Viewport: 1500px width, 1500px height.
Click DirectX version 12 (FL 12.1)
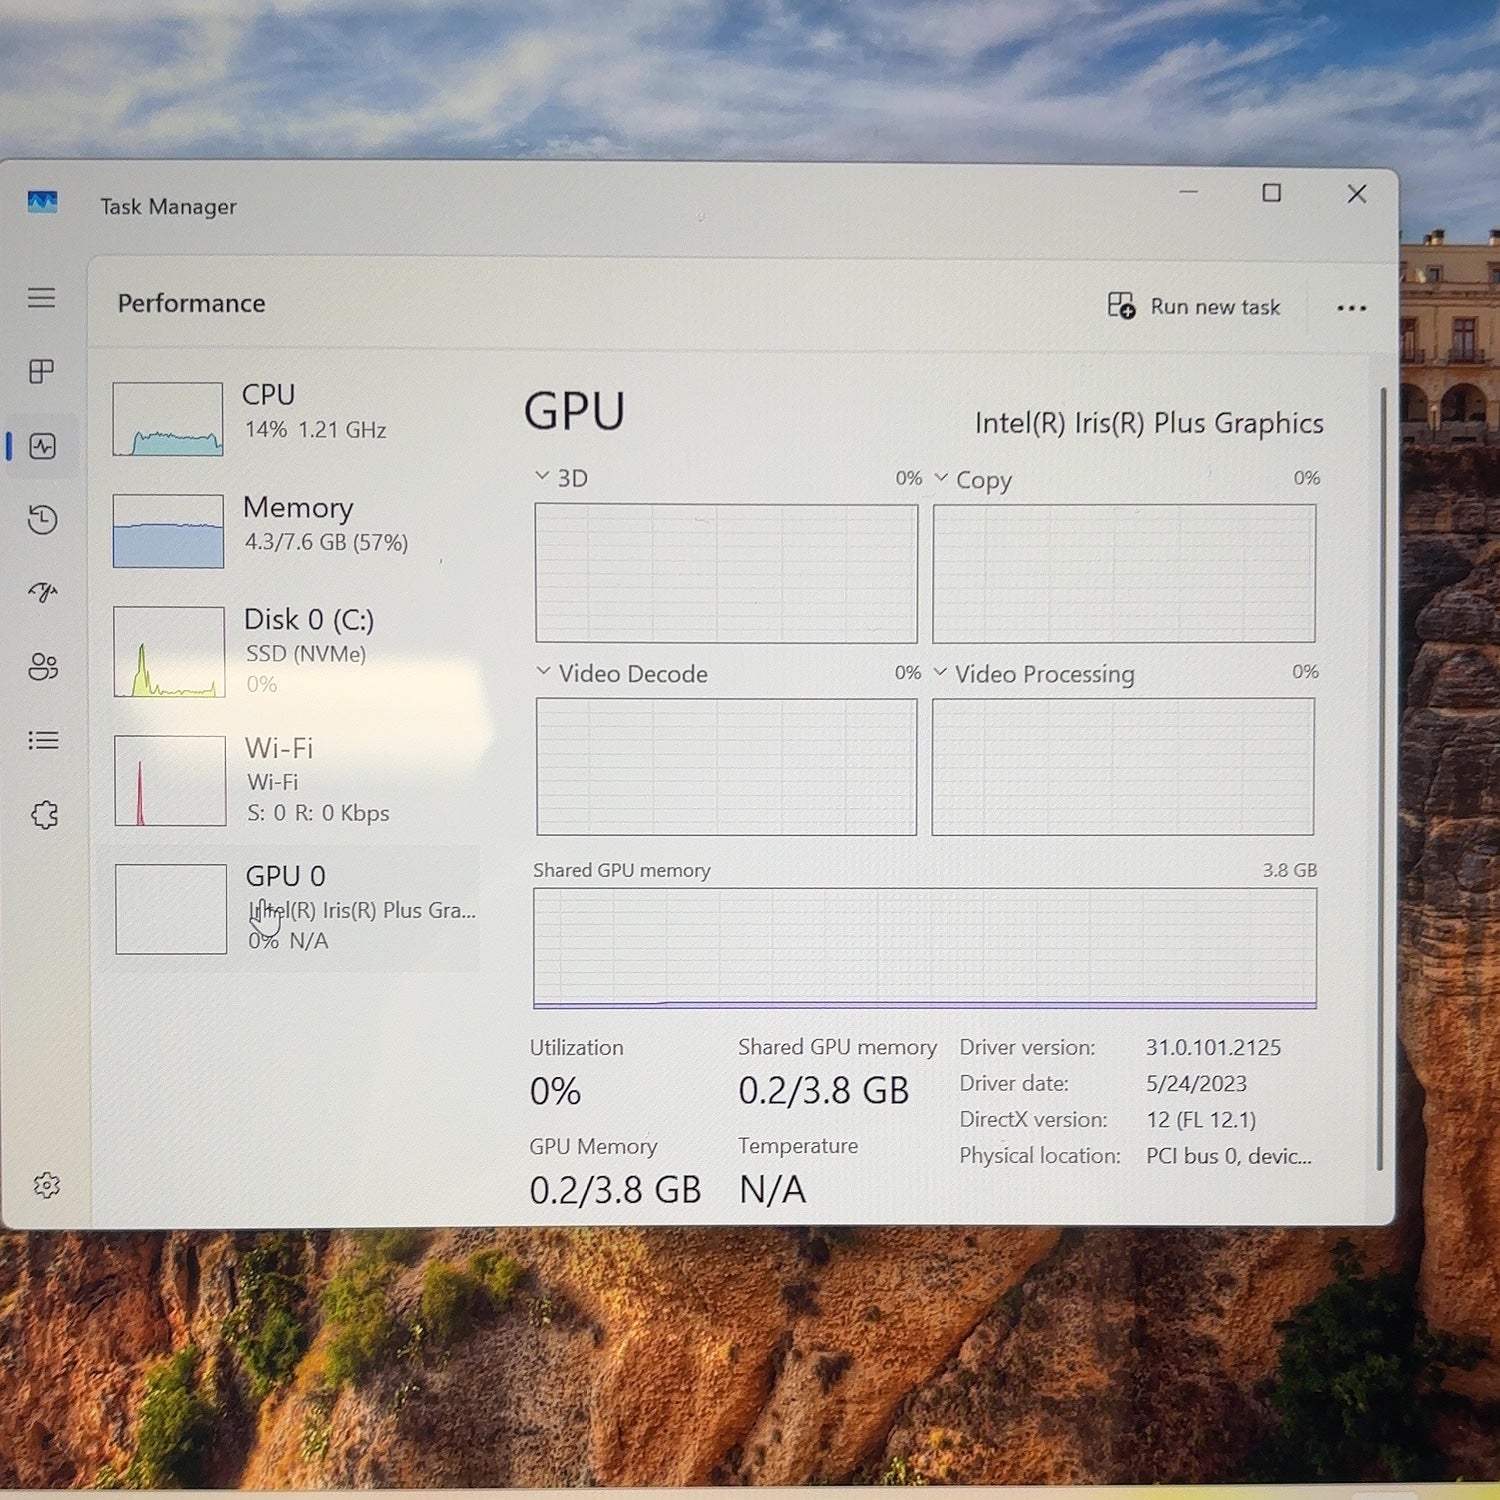pos(1201,1119)
